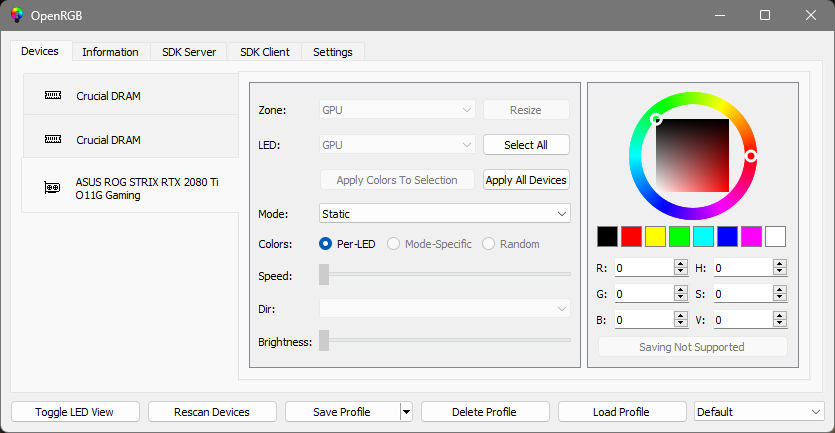The height and width of the screenshot is (433, 835).
Task: Increase the H value with up arrow
Action: [780, 263]
